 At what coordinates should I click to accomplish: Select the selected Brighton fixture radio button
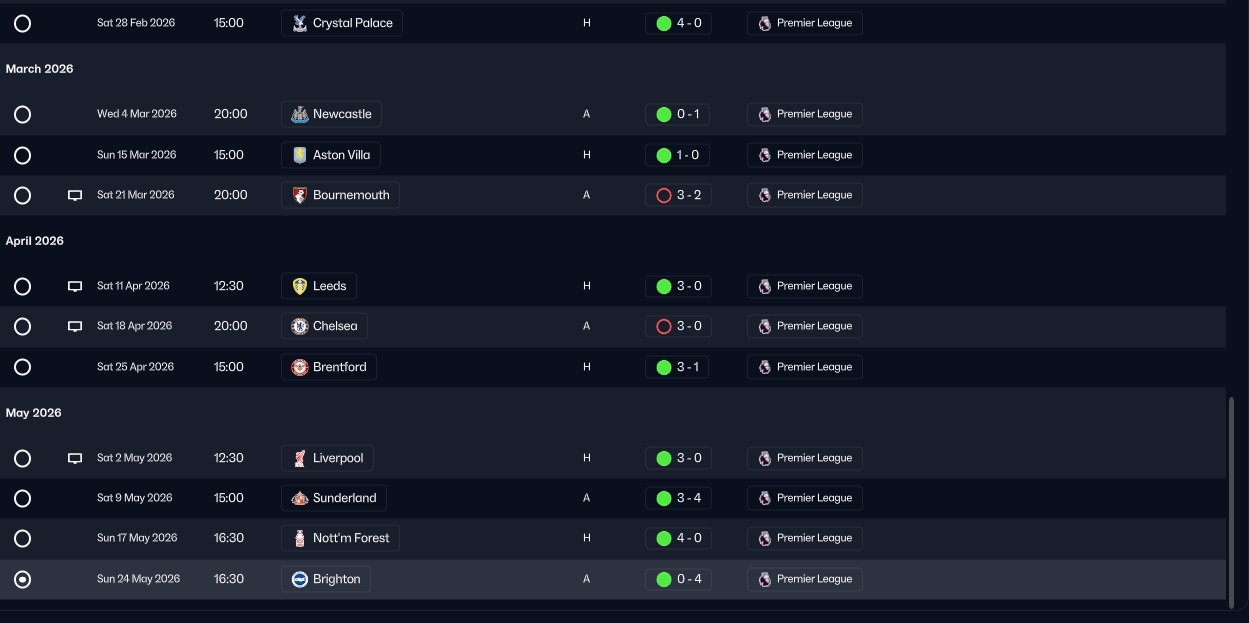tap(22, 579)
